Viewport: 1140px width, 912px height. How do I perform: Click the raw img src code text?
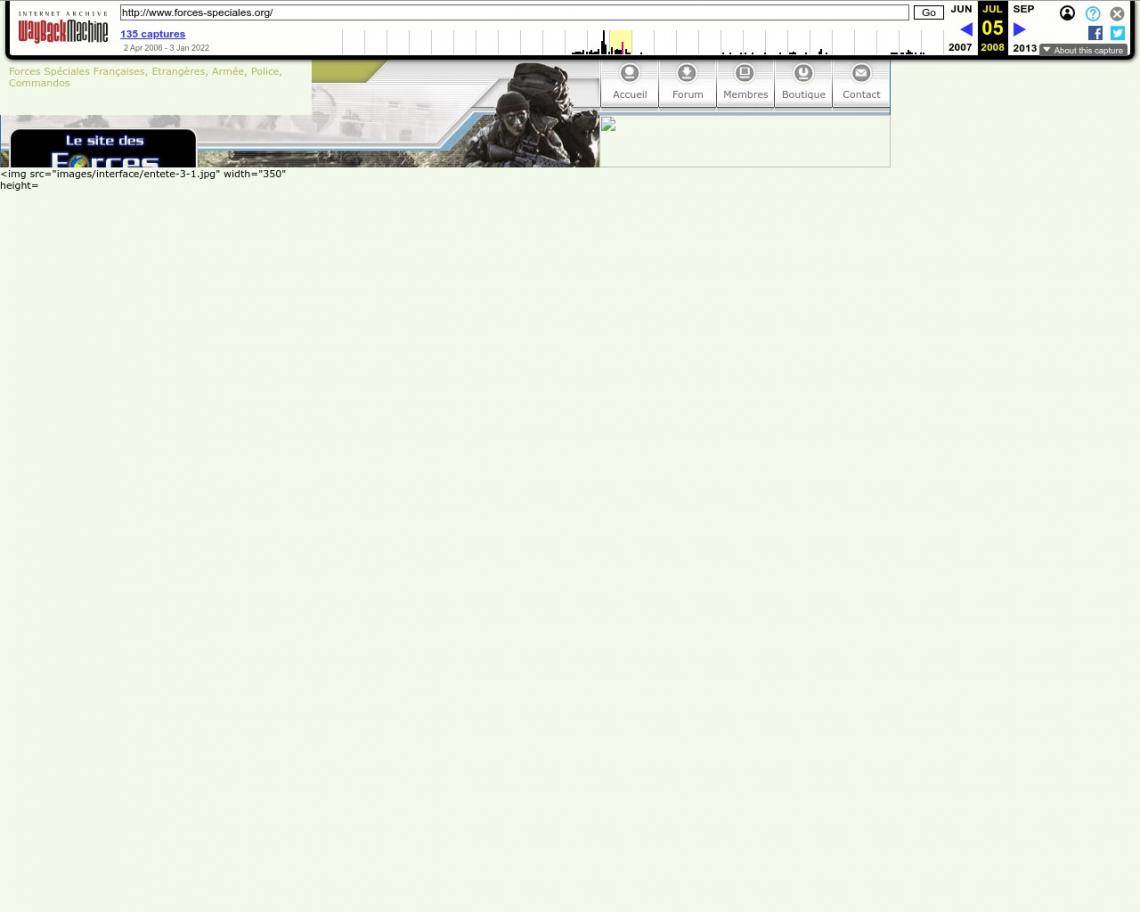point(143,180)
